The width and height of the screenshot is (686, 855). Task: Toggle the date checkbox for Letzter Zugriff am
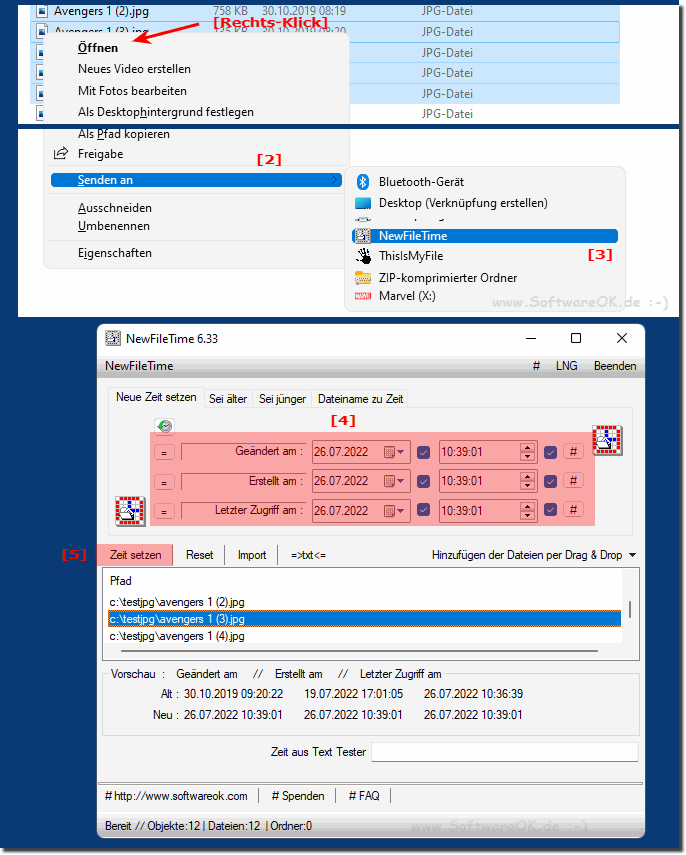tap(423, 510)
